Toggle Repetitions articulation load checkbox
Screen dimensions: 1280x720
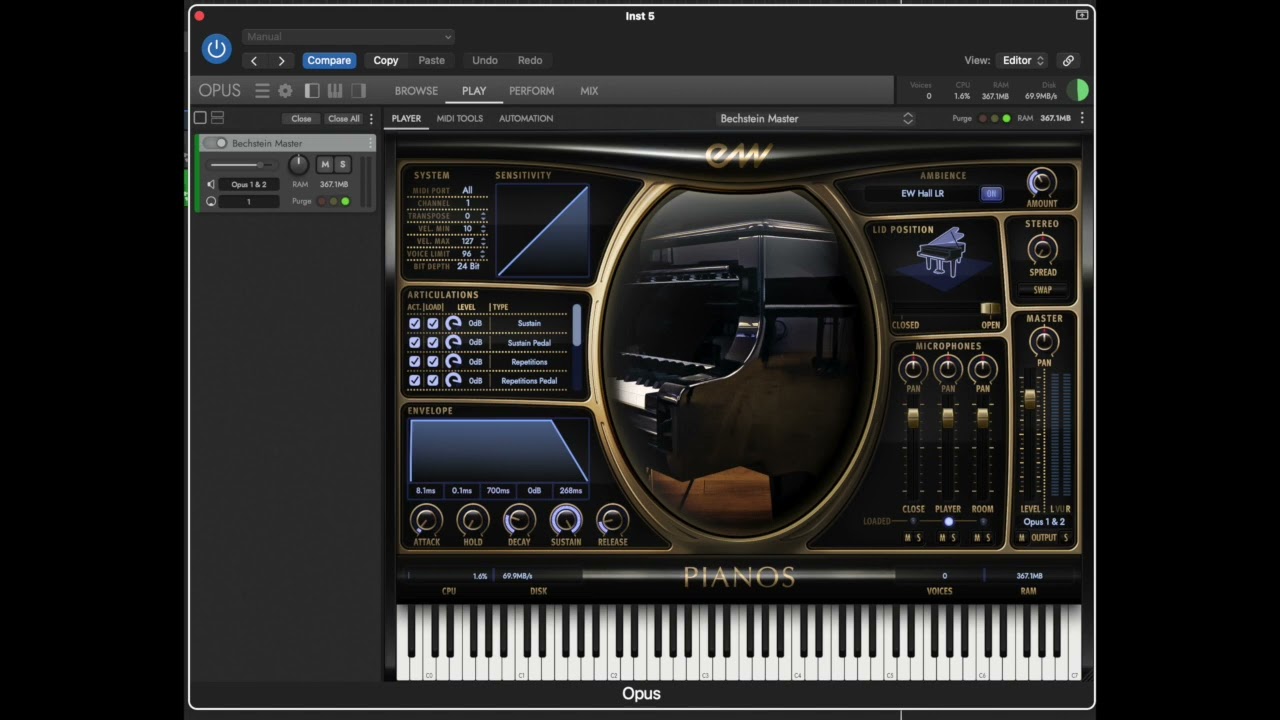(x=433, y=361)
